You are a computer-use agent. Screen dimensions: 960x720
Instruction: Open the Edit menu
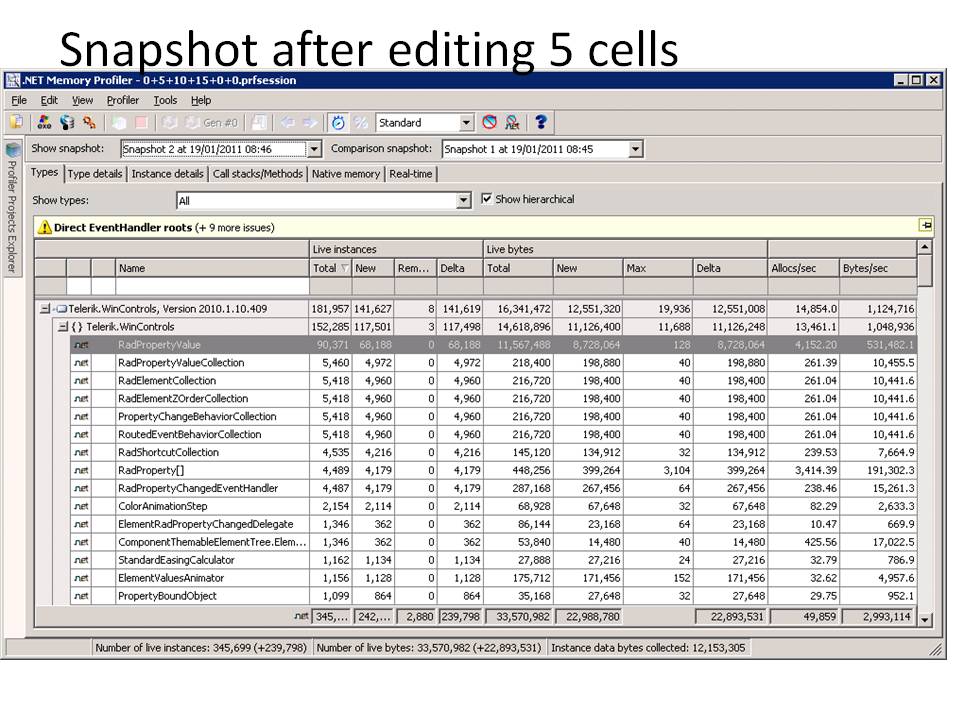tap(49, 100)
